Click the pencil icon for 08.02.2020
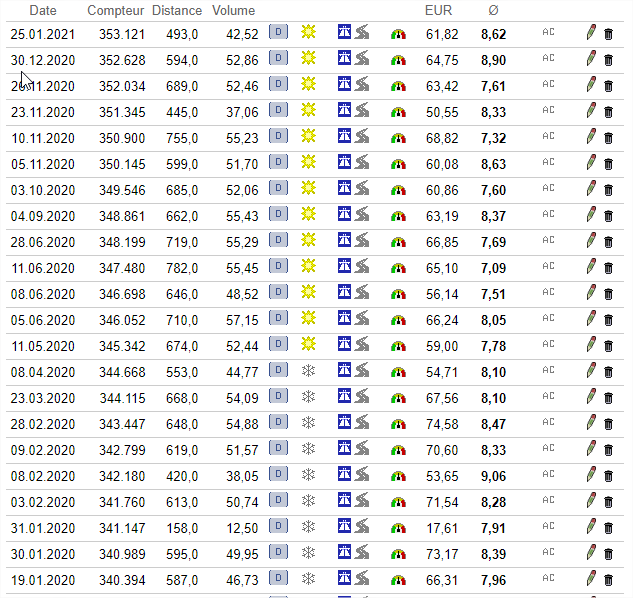This screenshot has width=633, height=598. pos(591,475)
